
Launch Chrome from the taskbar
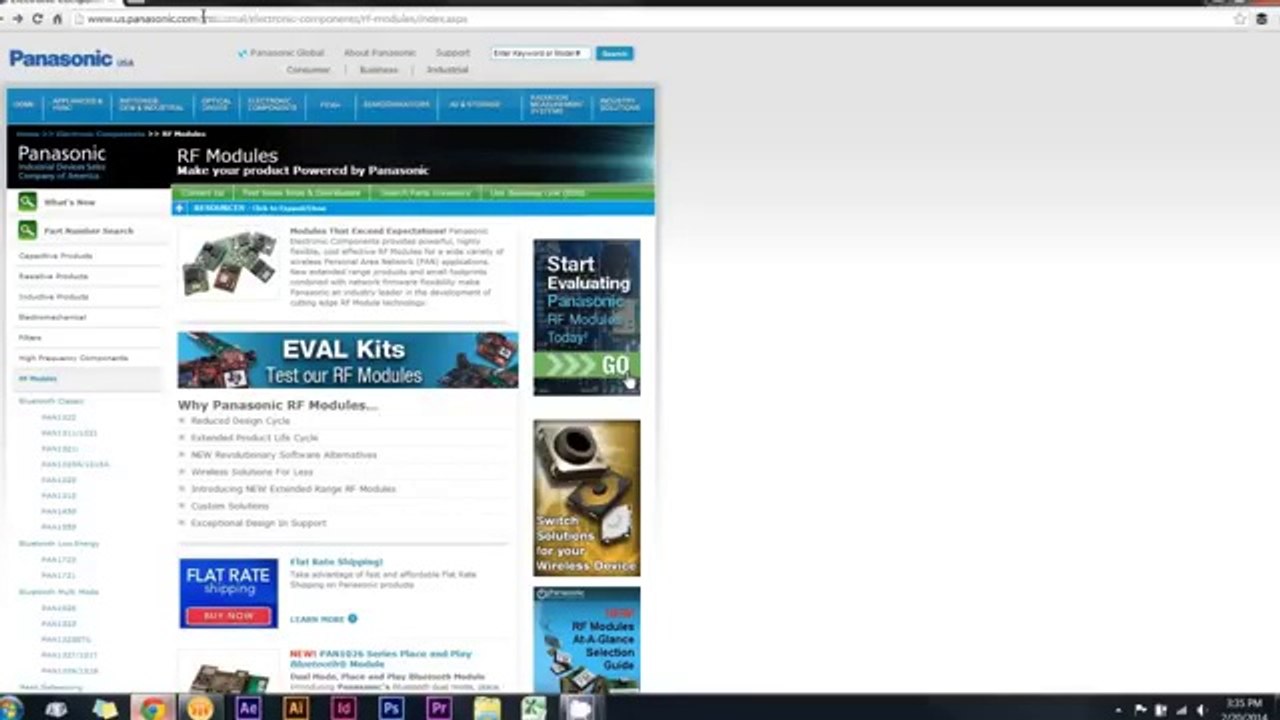pyautogui.click(x=152, y=709)
